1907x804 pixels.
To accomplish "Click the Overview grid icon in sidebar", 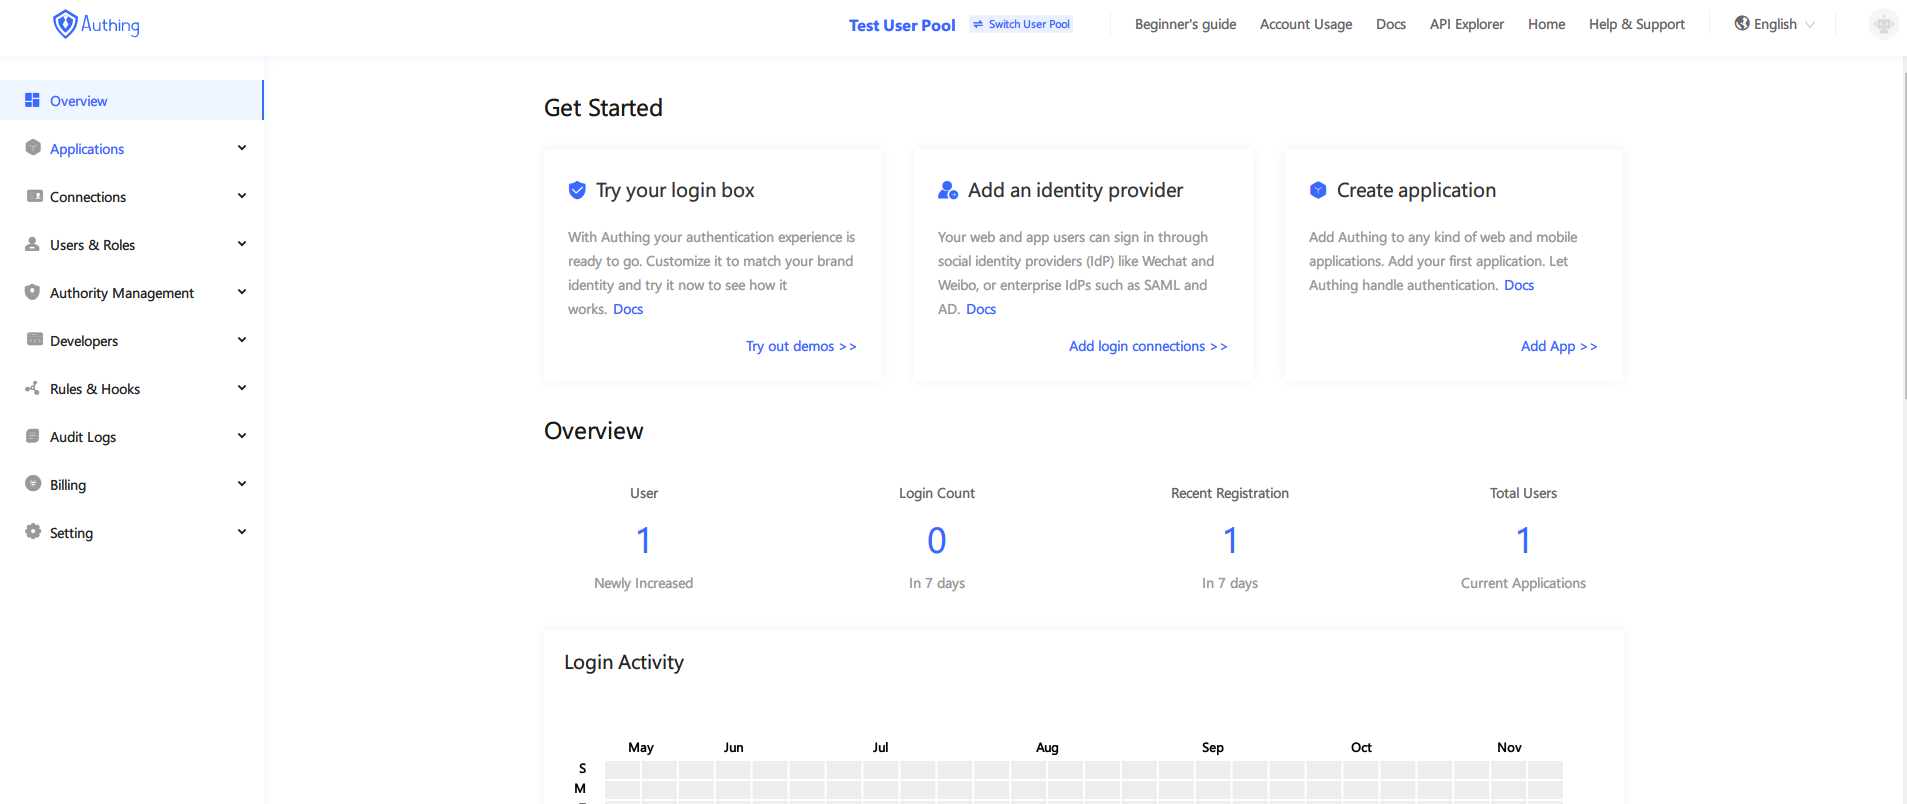I will tap(32, 100).
